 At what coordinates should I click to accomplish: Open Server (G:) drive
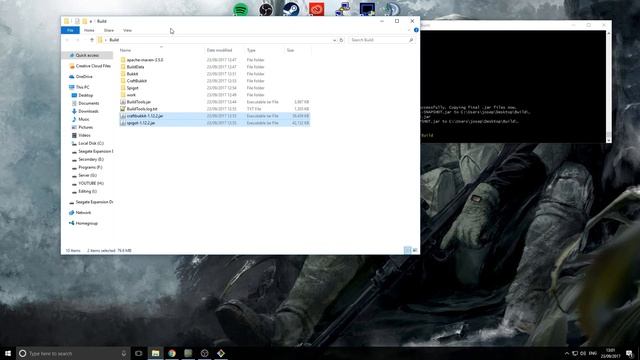87,175
